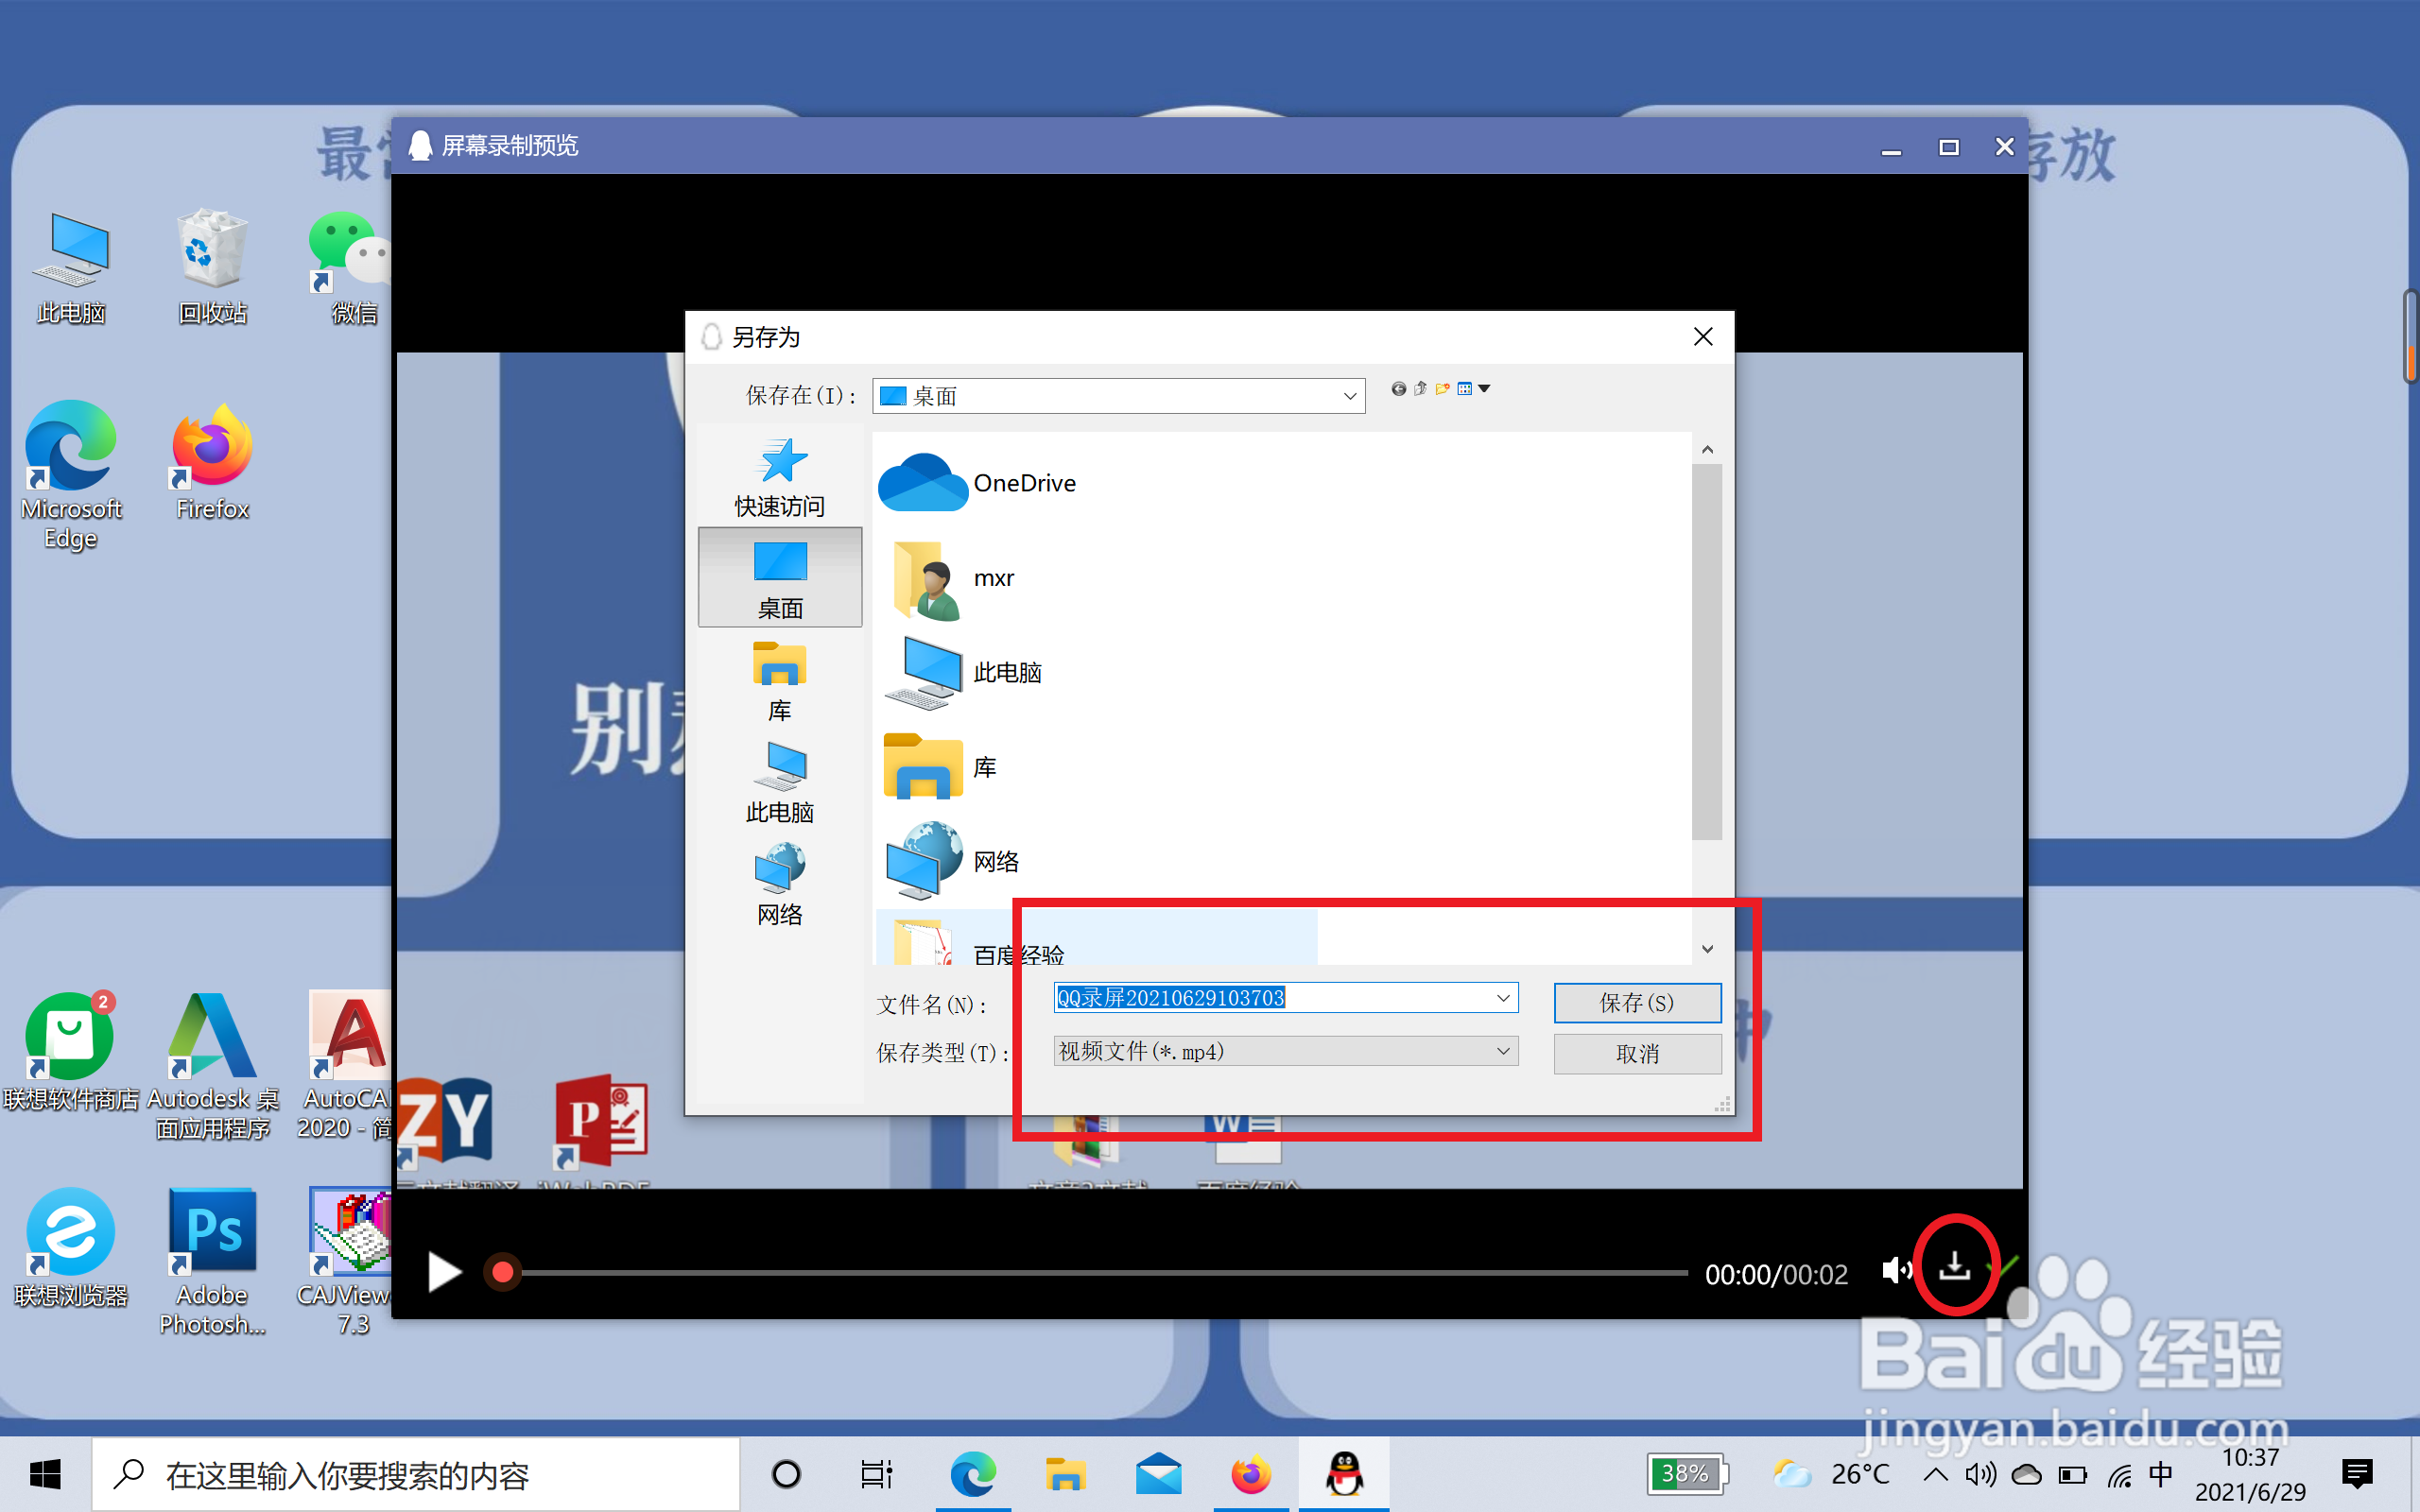Open the Create New Folder icon

coord(1442,389)
